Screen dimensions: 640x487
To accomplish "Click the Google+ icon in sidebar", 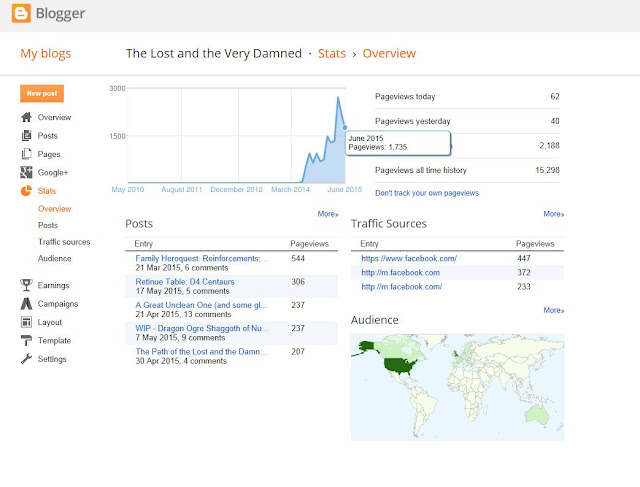I will 26,172.
